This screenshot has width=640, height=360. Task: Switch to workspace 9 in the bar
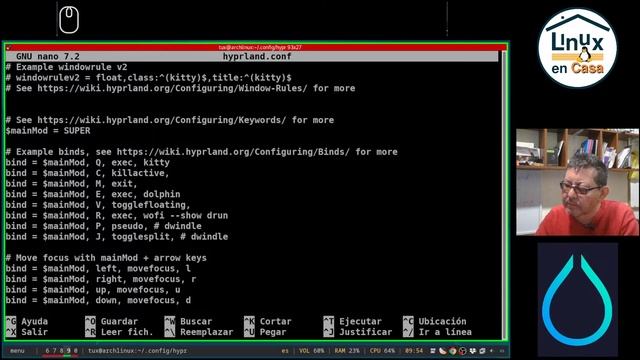(68, 351)
